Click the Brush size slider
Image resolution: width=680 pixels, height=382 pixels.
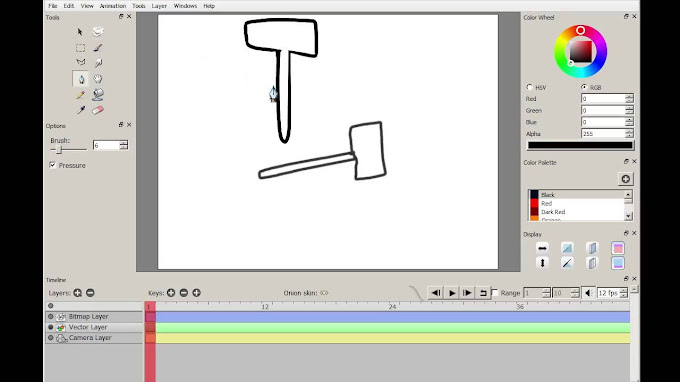tap(69, 150)
